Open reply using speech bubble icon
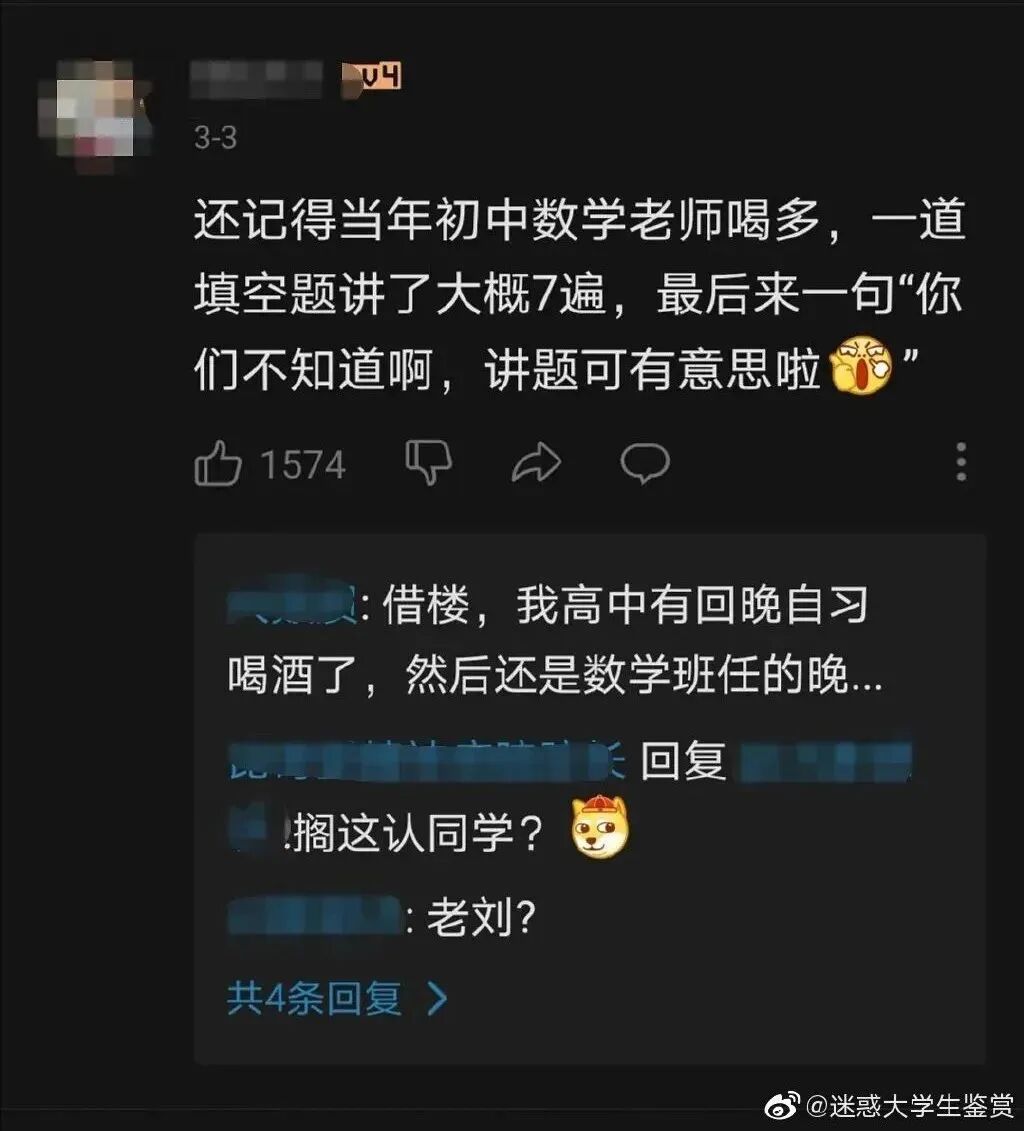 645,462
